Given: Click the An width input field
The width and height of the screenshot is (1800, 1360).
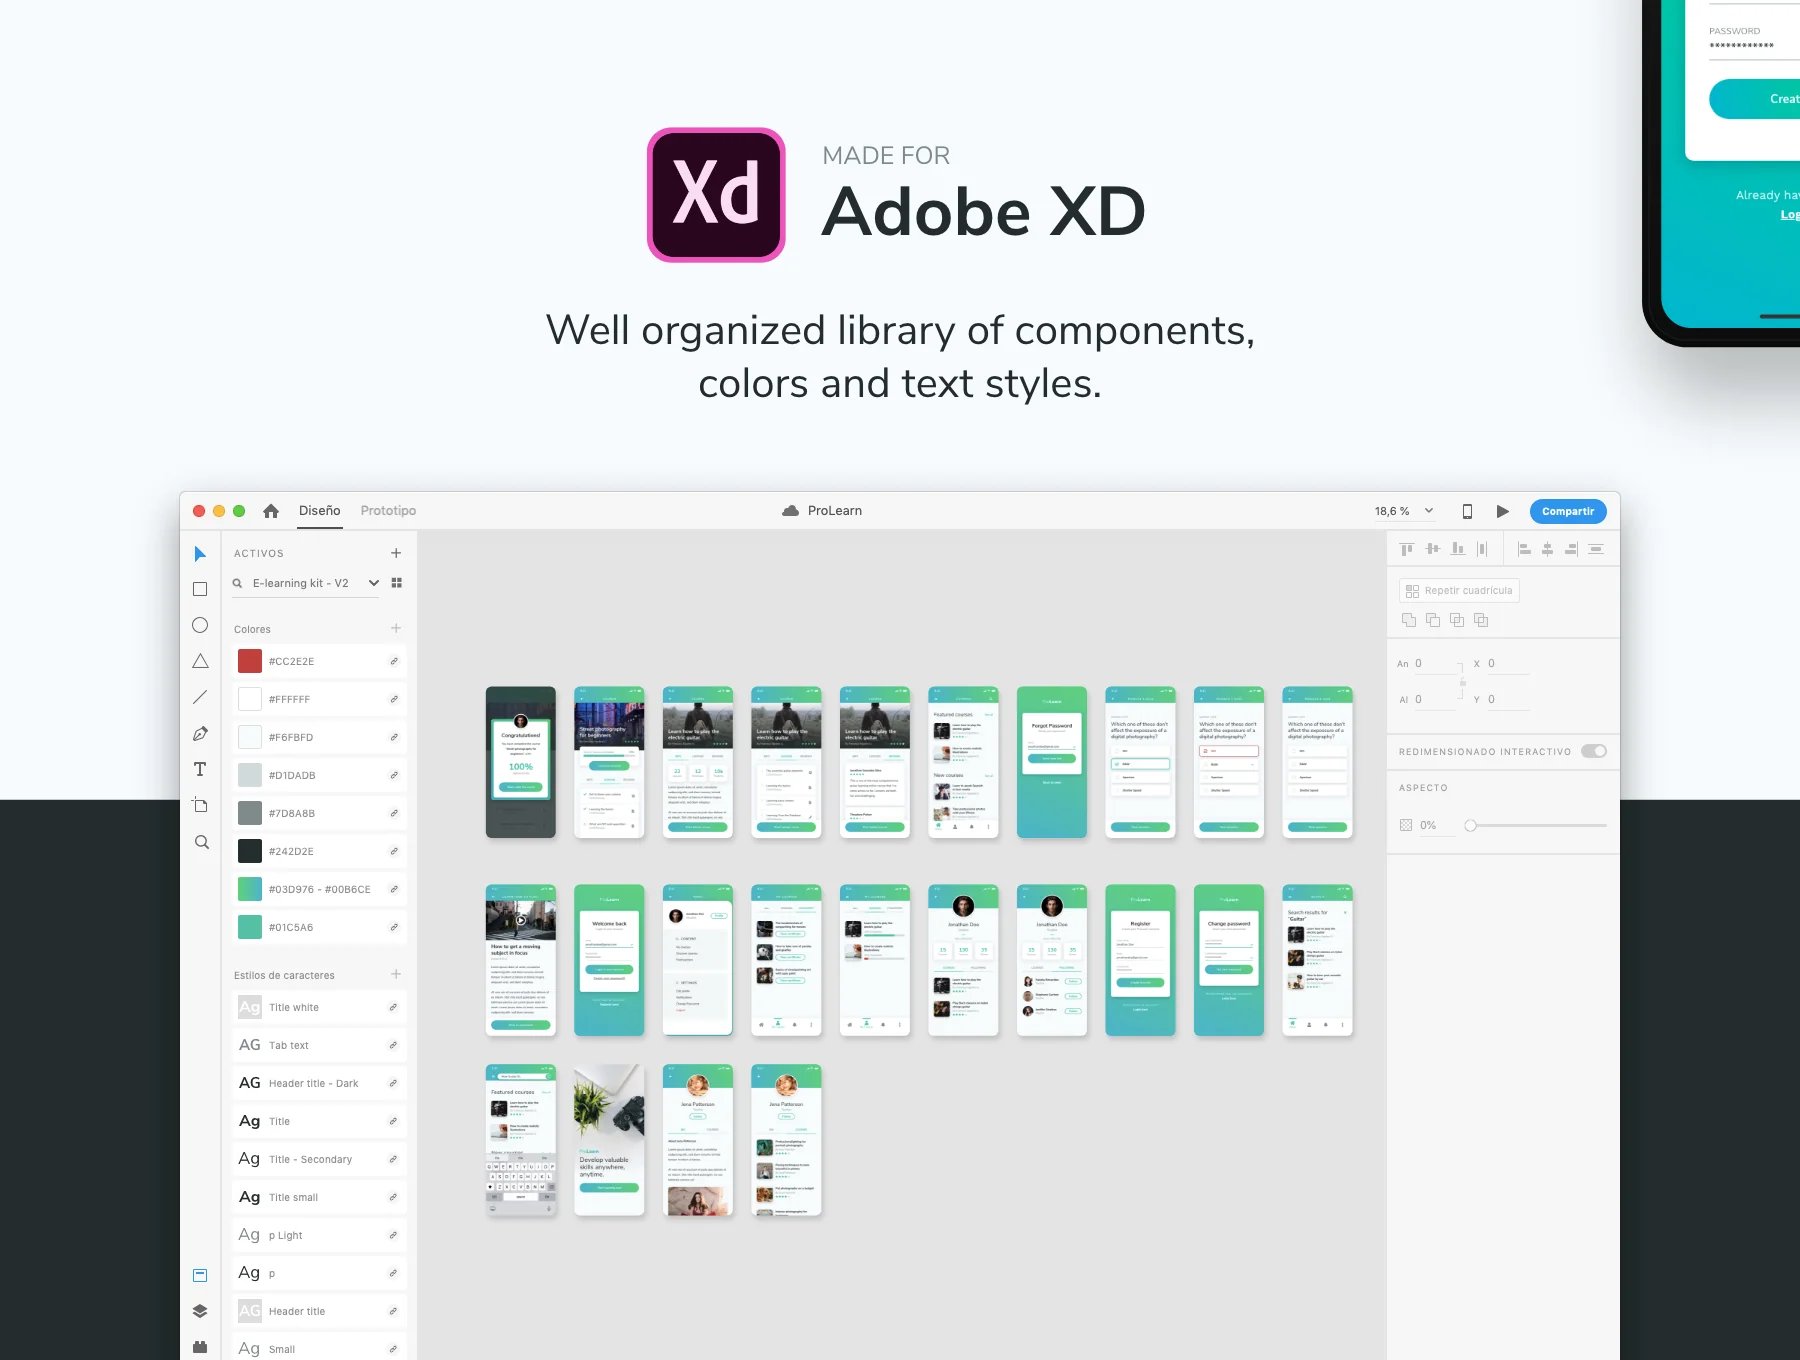Looking at the screenshot, I should (1436, 664).
